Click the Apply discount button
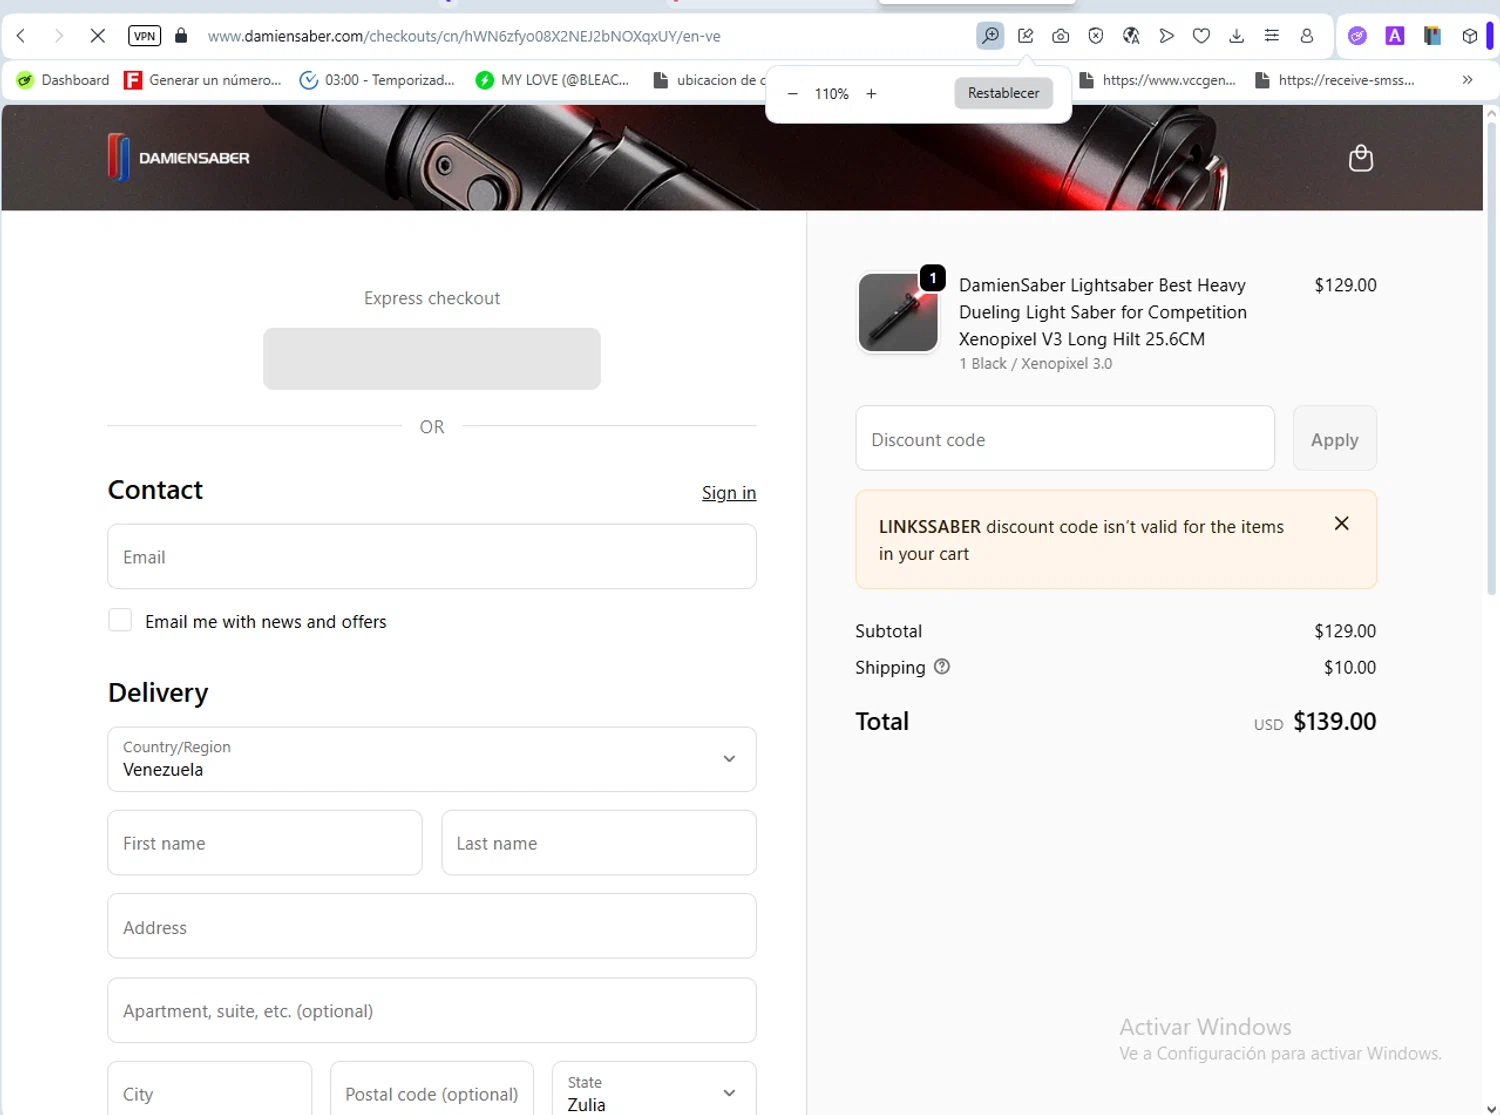Viewport: 1500px width, 1115px height. point(1335,438)
